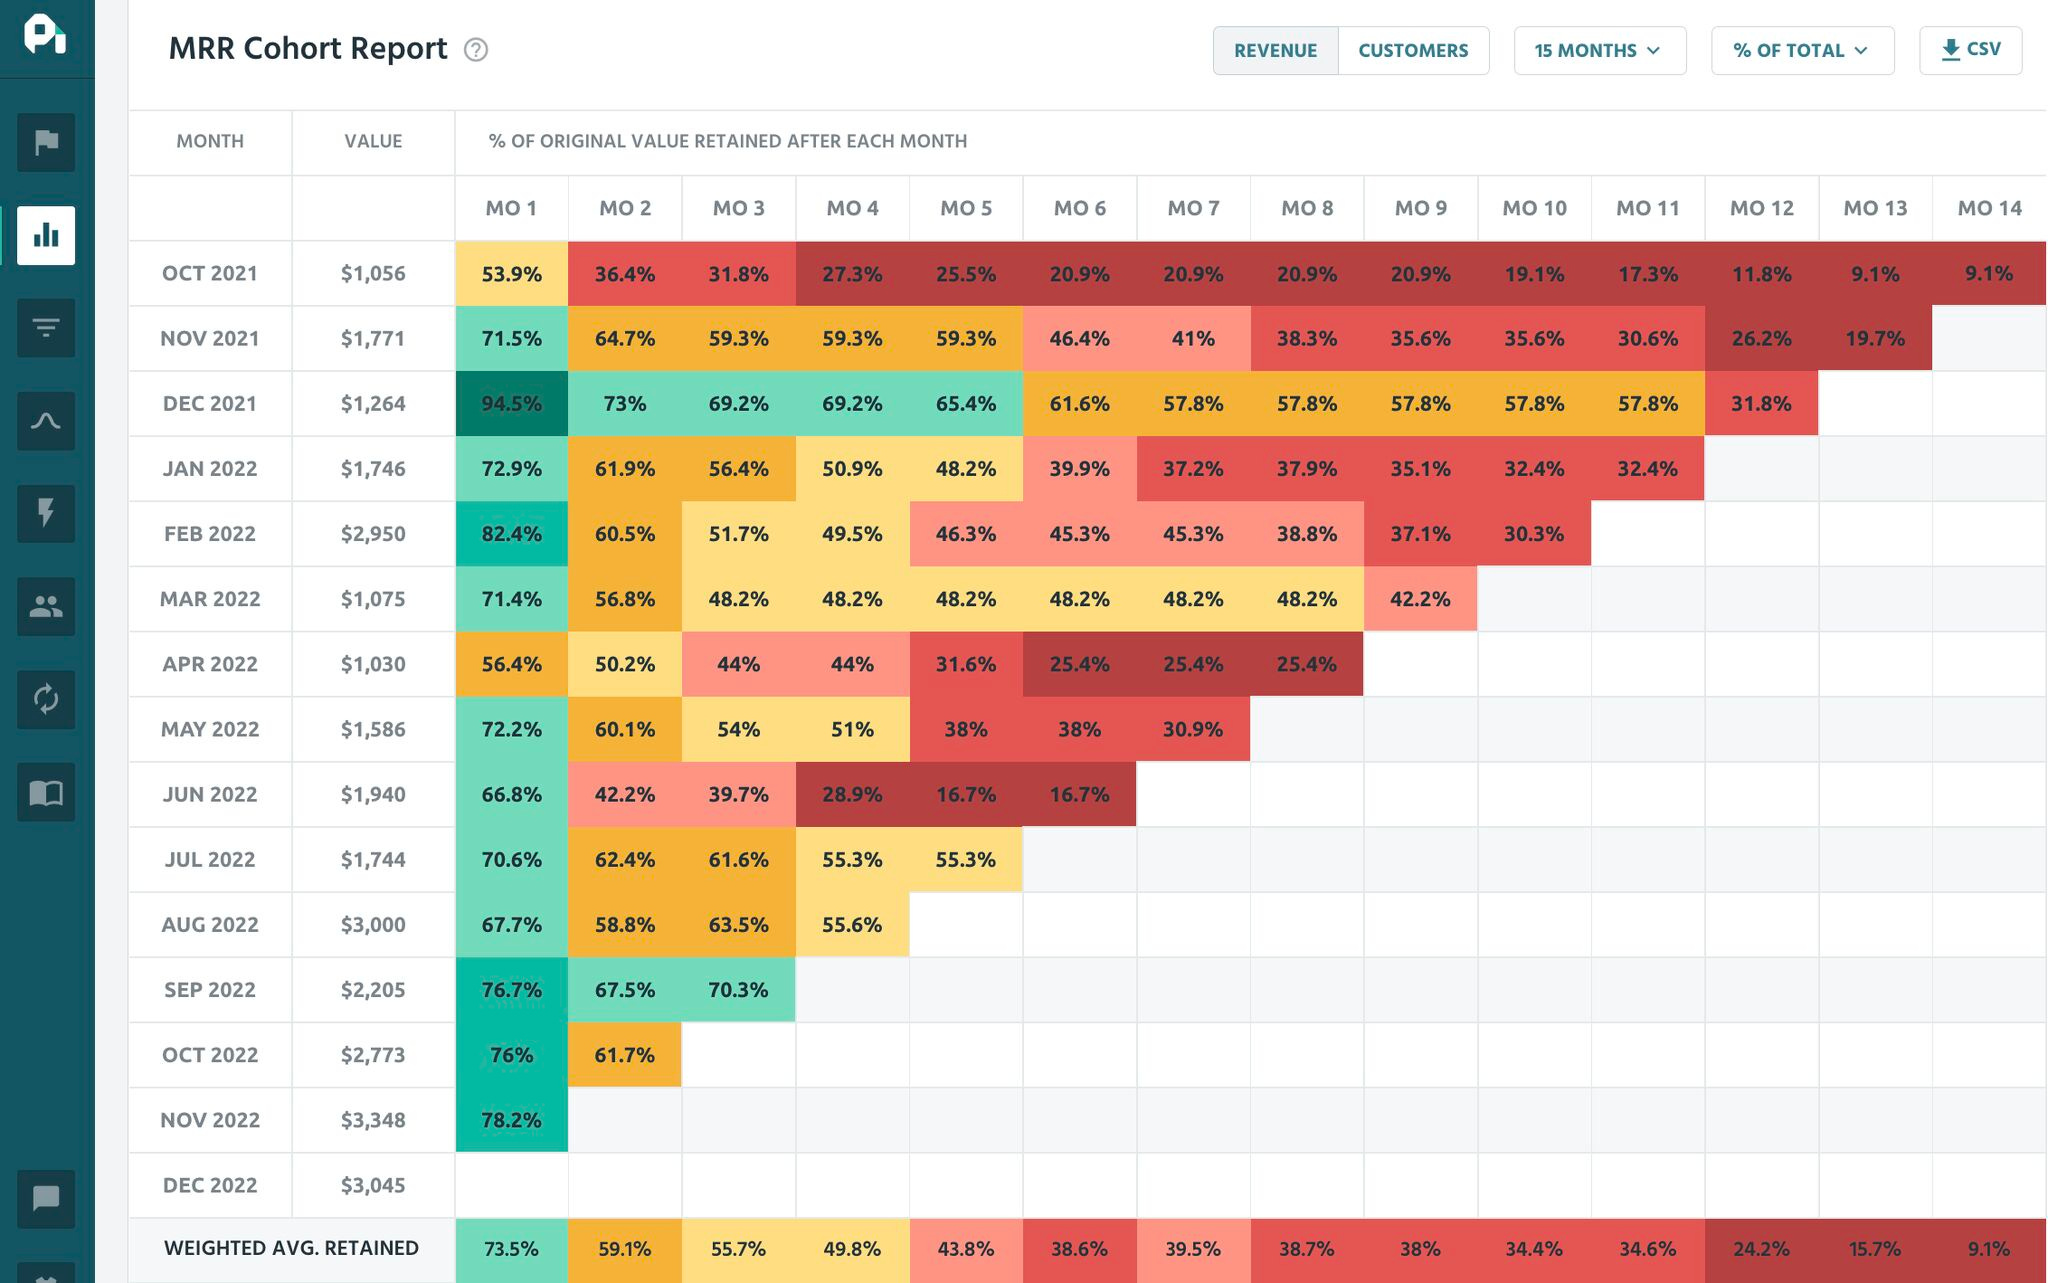Select the dark green 94.5% Dec 2021 cell
2048x1283 pixels.
(511, 403)
